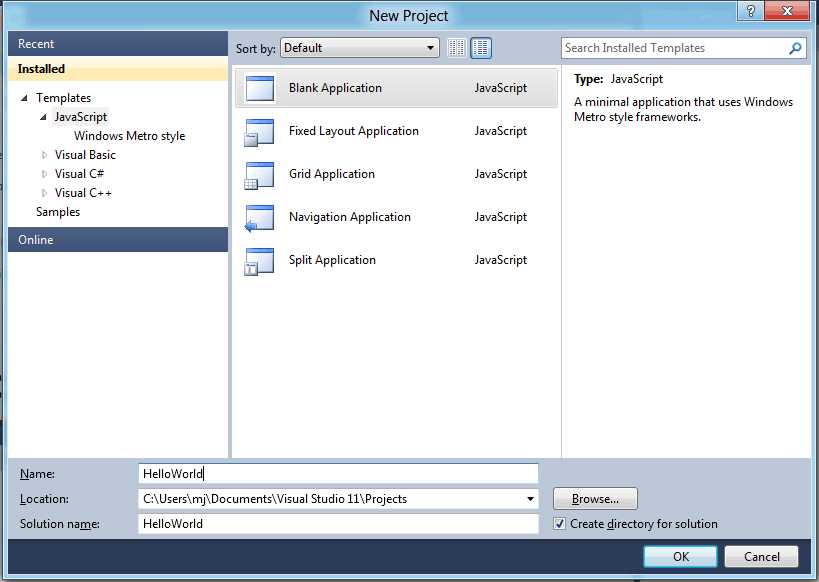This screenshot has width=819, height=582.
Task: Open the Installed section
Action: (118, 68)
